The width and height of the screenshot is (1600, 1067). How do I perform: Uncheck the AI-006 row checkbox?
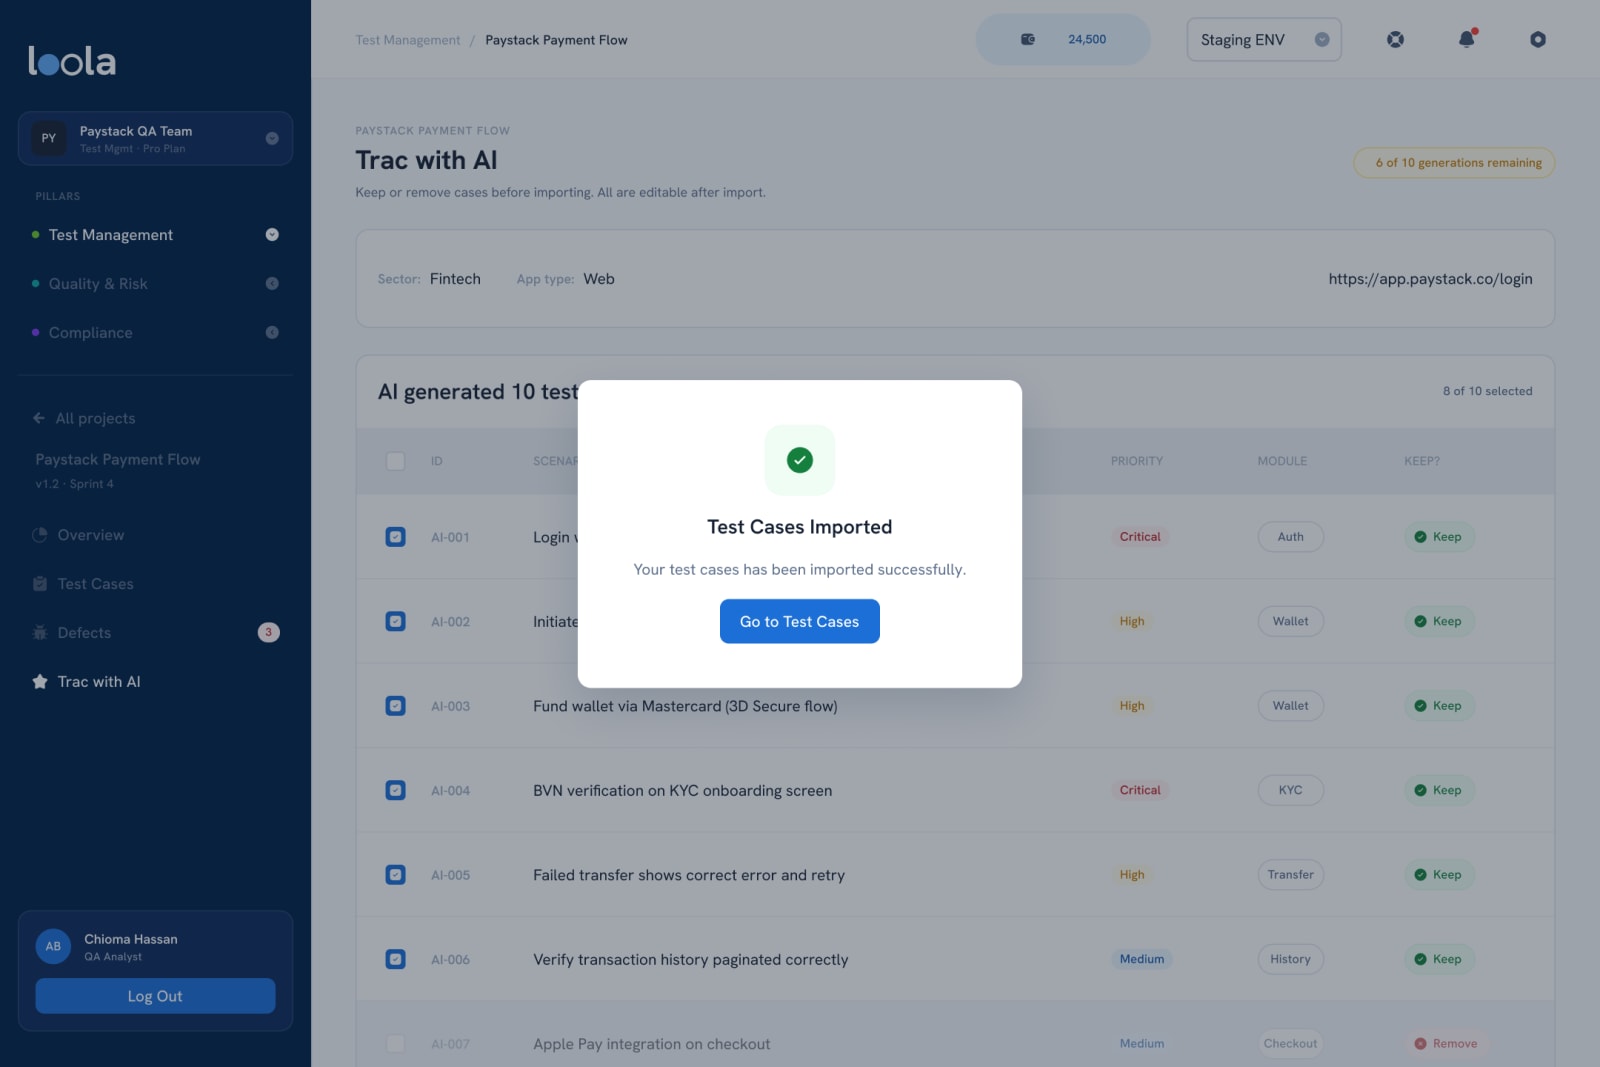click(x=396, y=959)
